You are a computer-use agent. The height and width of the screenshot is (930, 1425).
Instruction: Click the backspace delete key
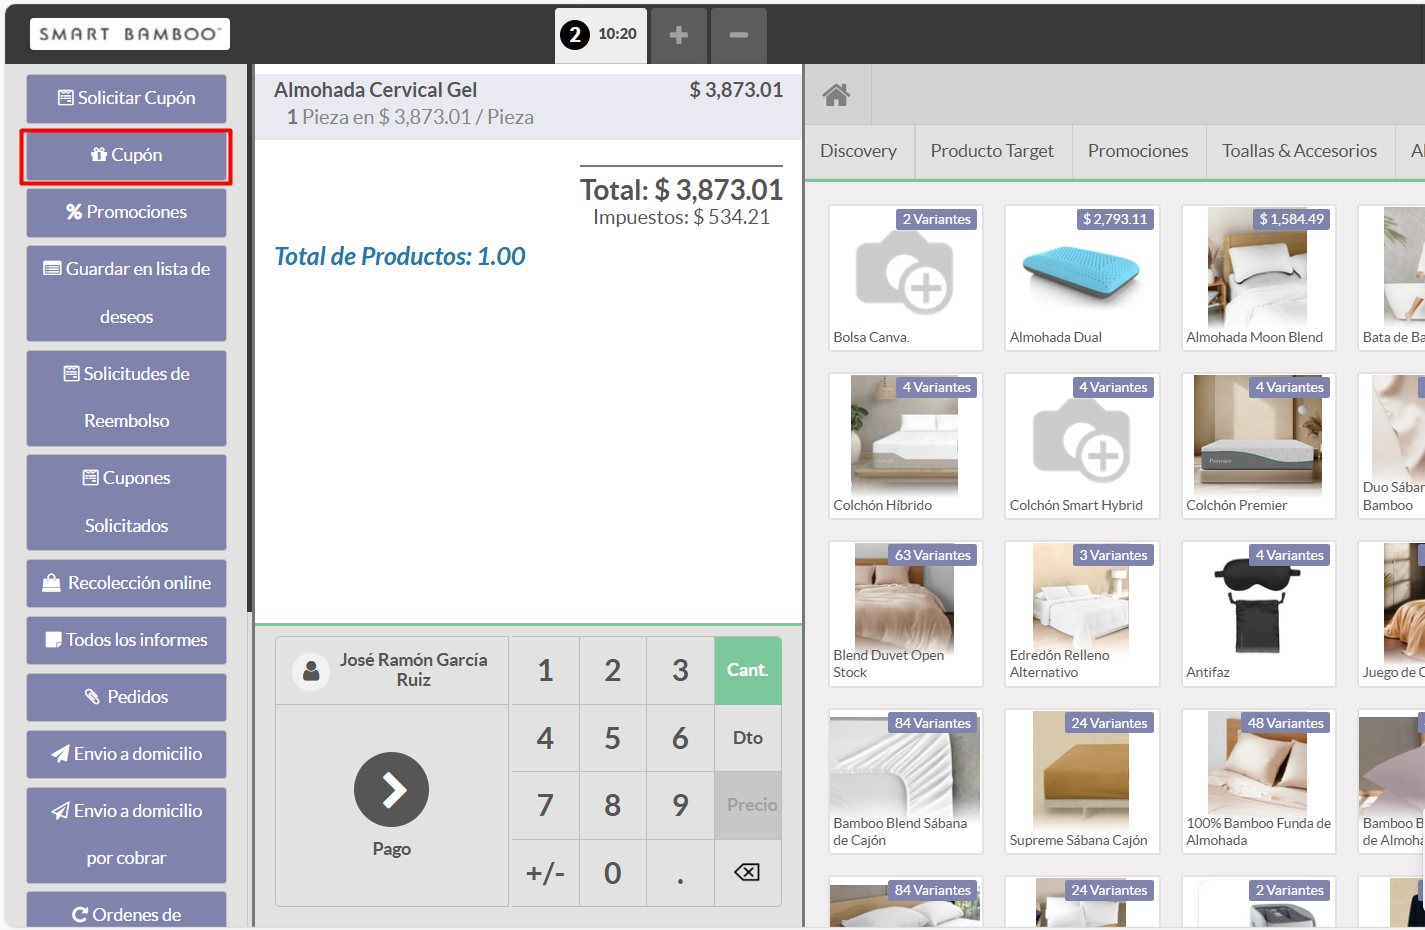[x=747, y=873]
